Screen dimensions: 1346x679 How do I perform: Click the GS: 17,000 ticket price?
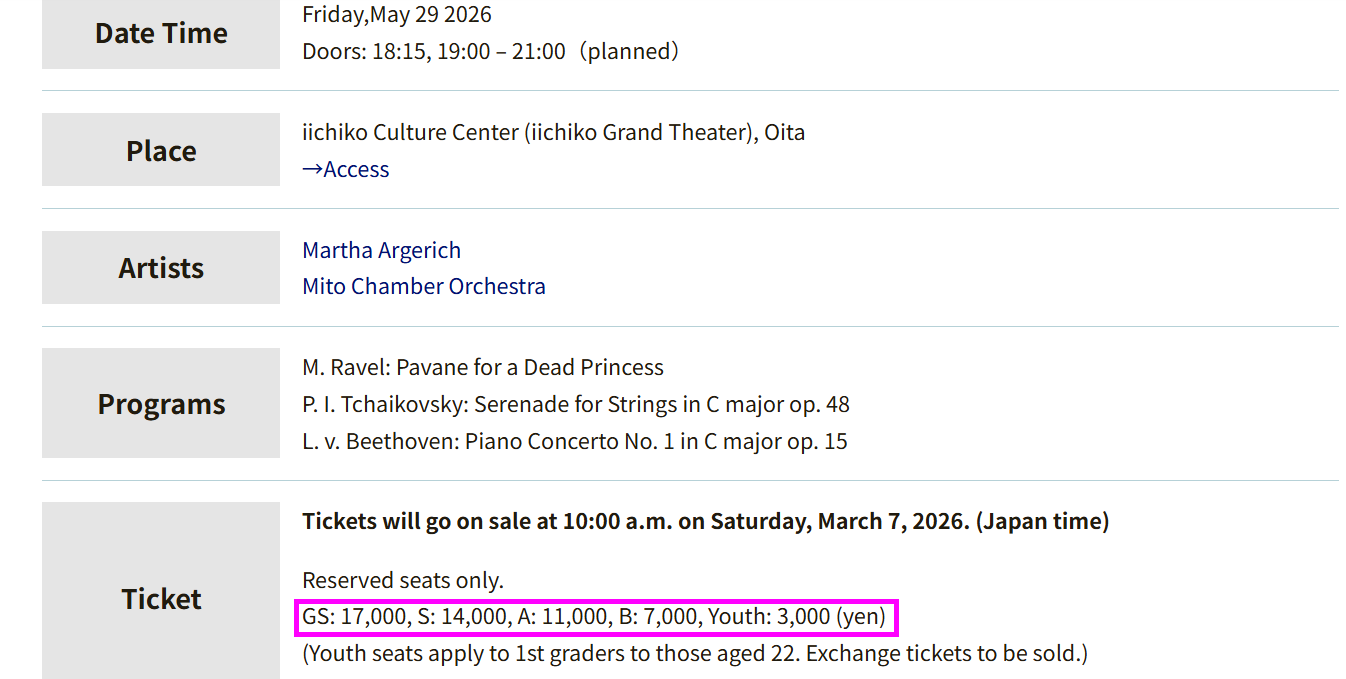click(x=355, y=617)
